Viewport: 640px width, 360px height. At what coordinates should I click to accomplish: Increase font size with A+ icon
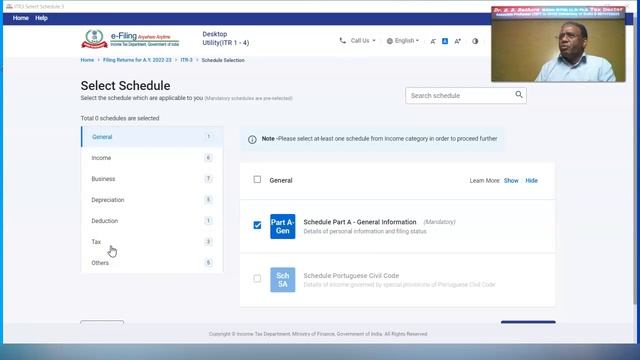coord(458,41)
